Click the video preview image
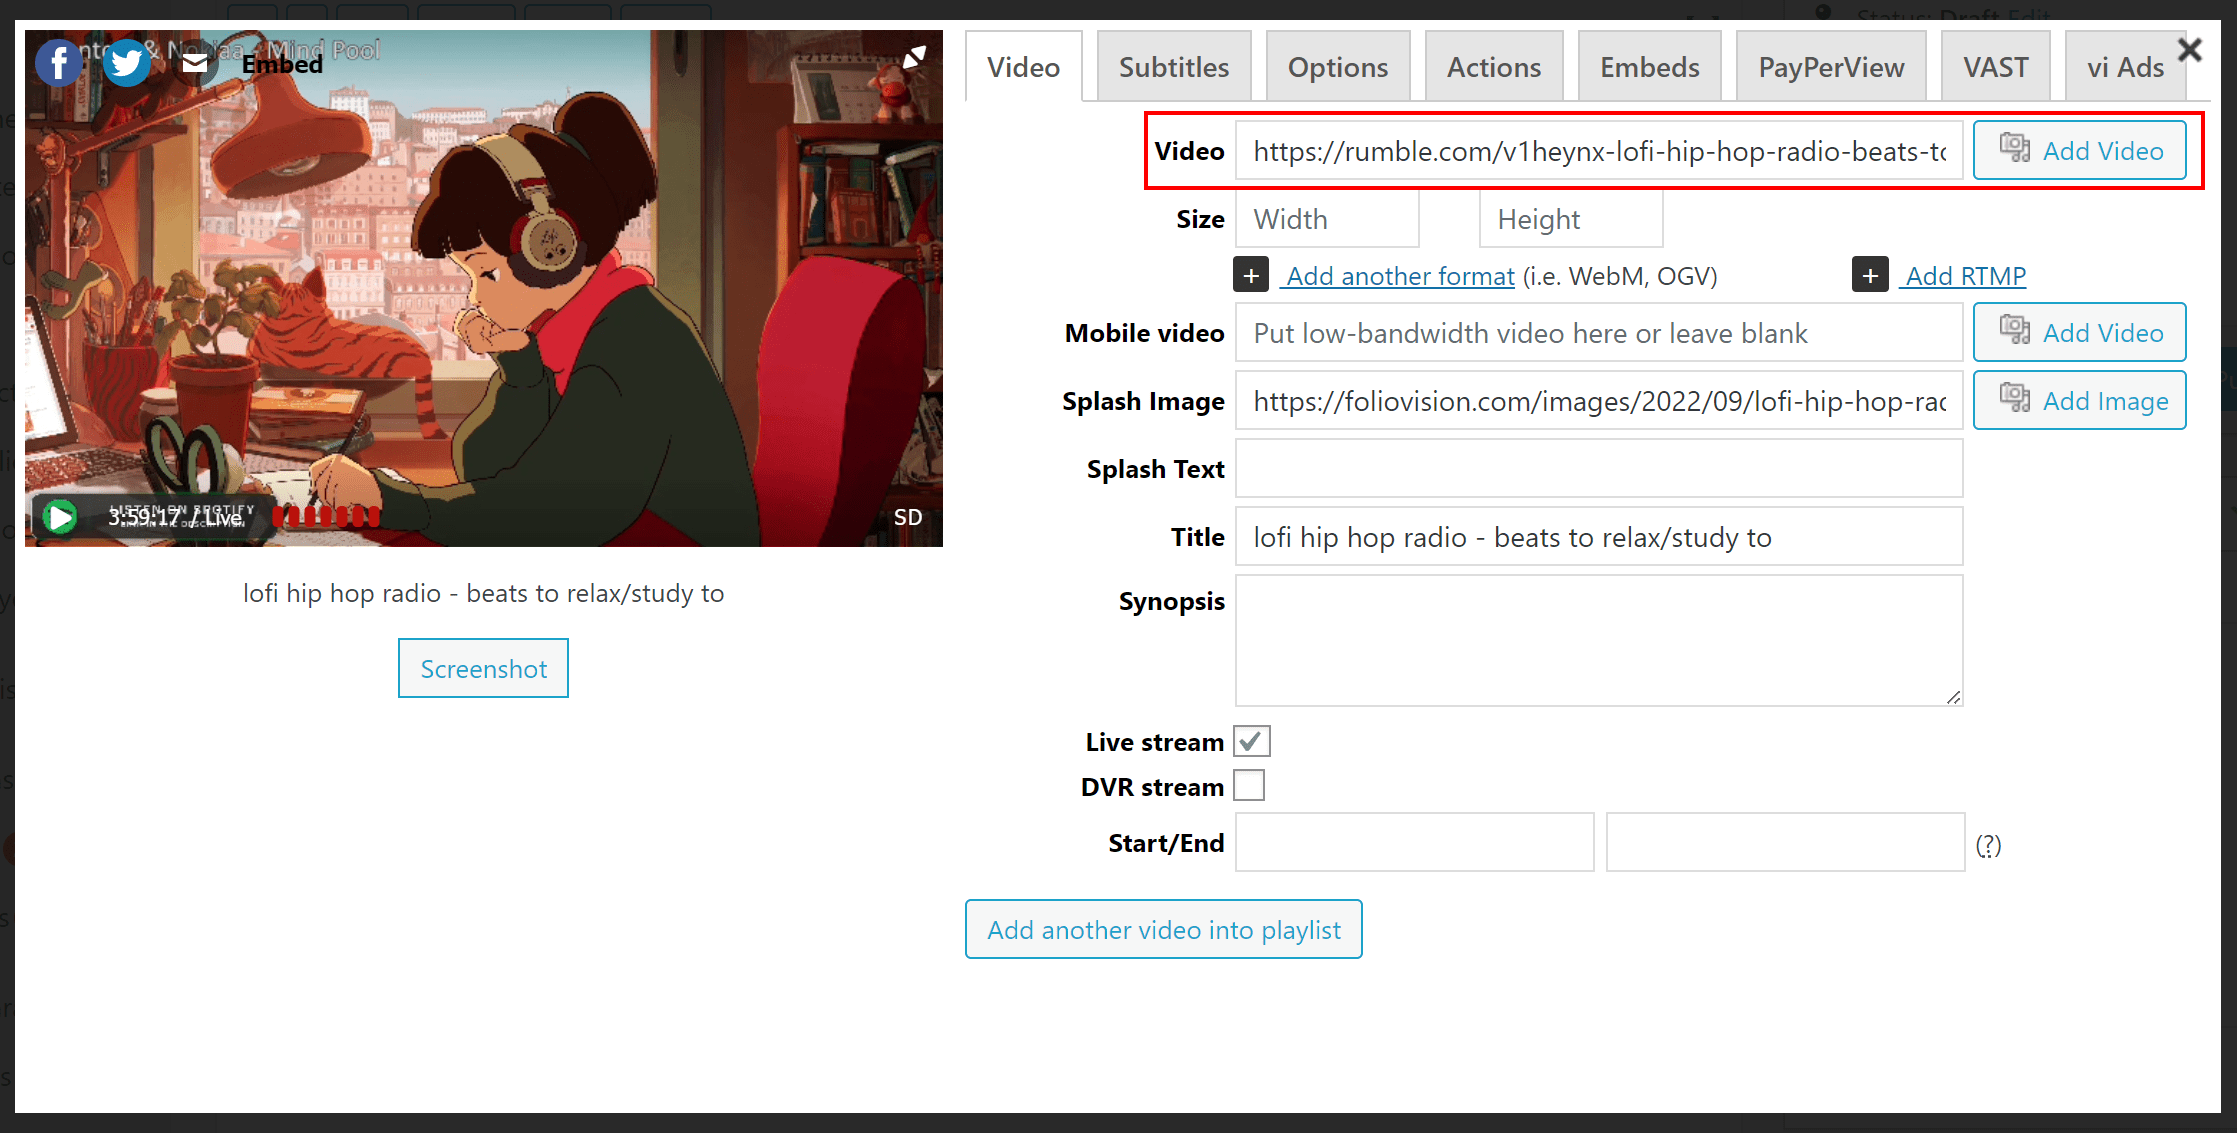The width and height of the screenshot is (2237, 1133). click(x=483, y=288)
